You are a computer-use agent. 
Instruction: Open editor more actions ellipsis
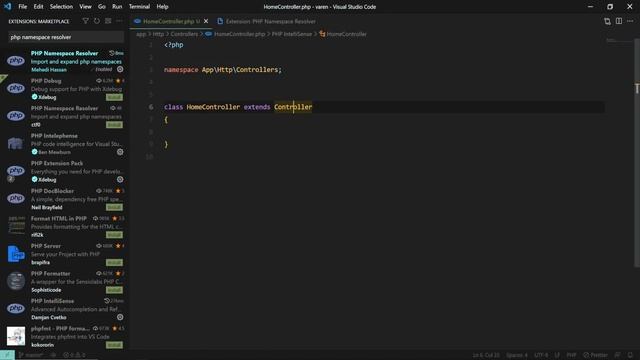point(630,21)
